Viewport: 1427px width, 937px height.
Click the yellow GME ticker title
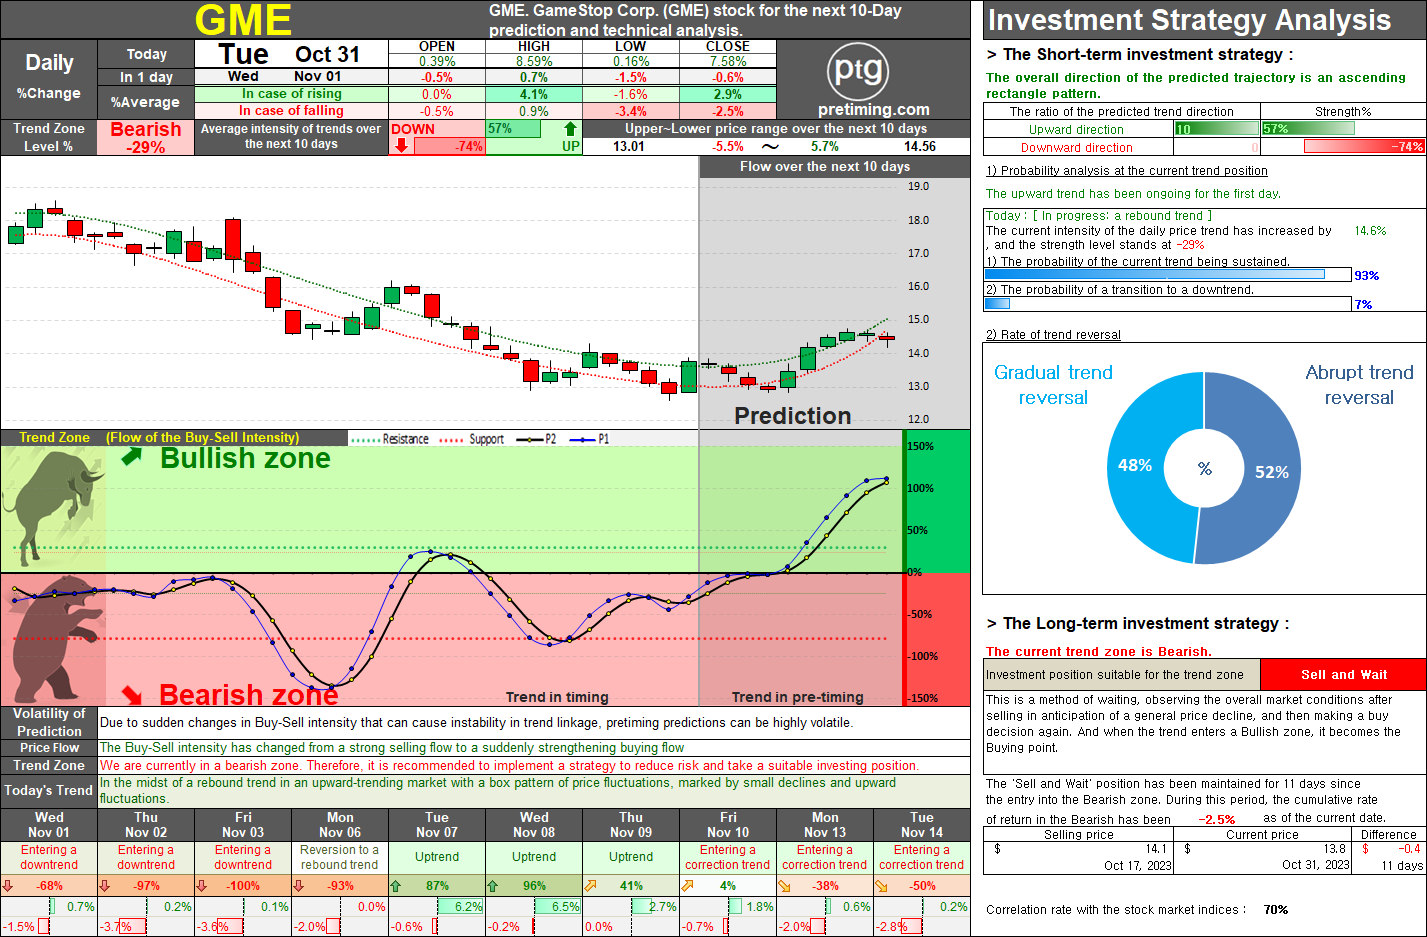click(243, 20)
